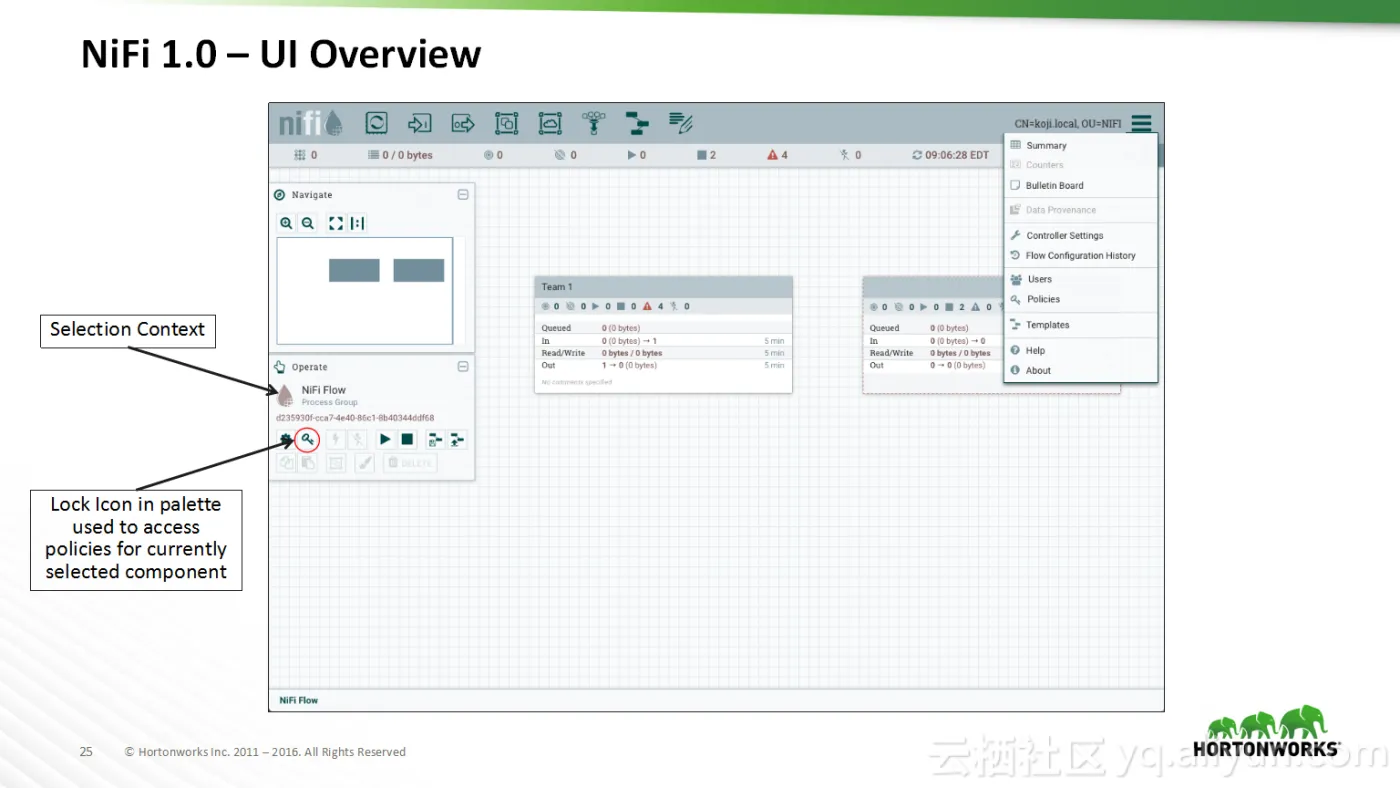The width and height of the screenshot is (1400, 788).
Task: Click the Actual size navigate icon
Action: [x=357, y=224]
